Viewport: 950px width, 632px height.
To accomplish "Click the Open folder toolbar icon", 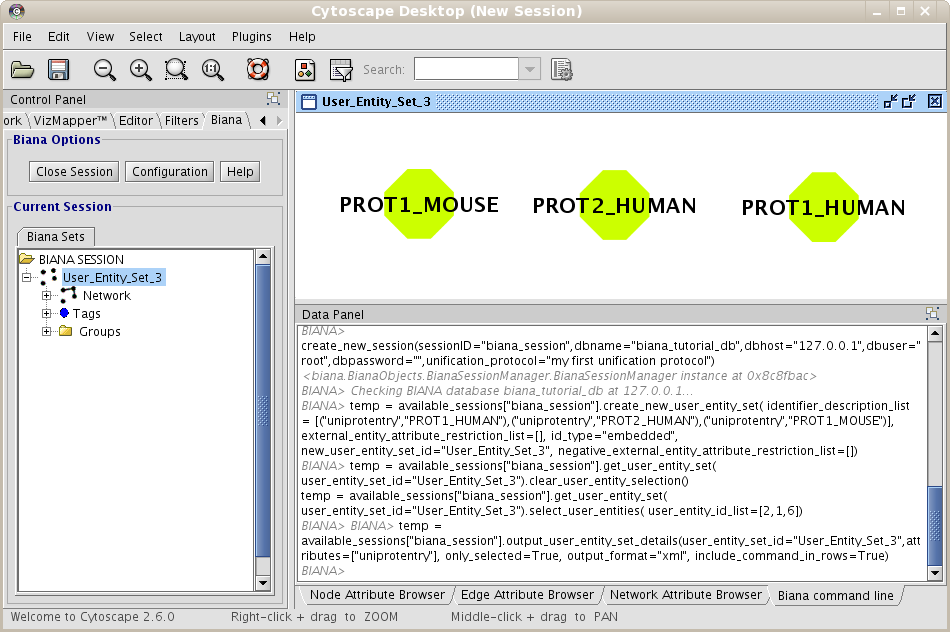I will [22, 70].
